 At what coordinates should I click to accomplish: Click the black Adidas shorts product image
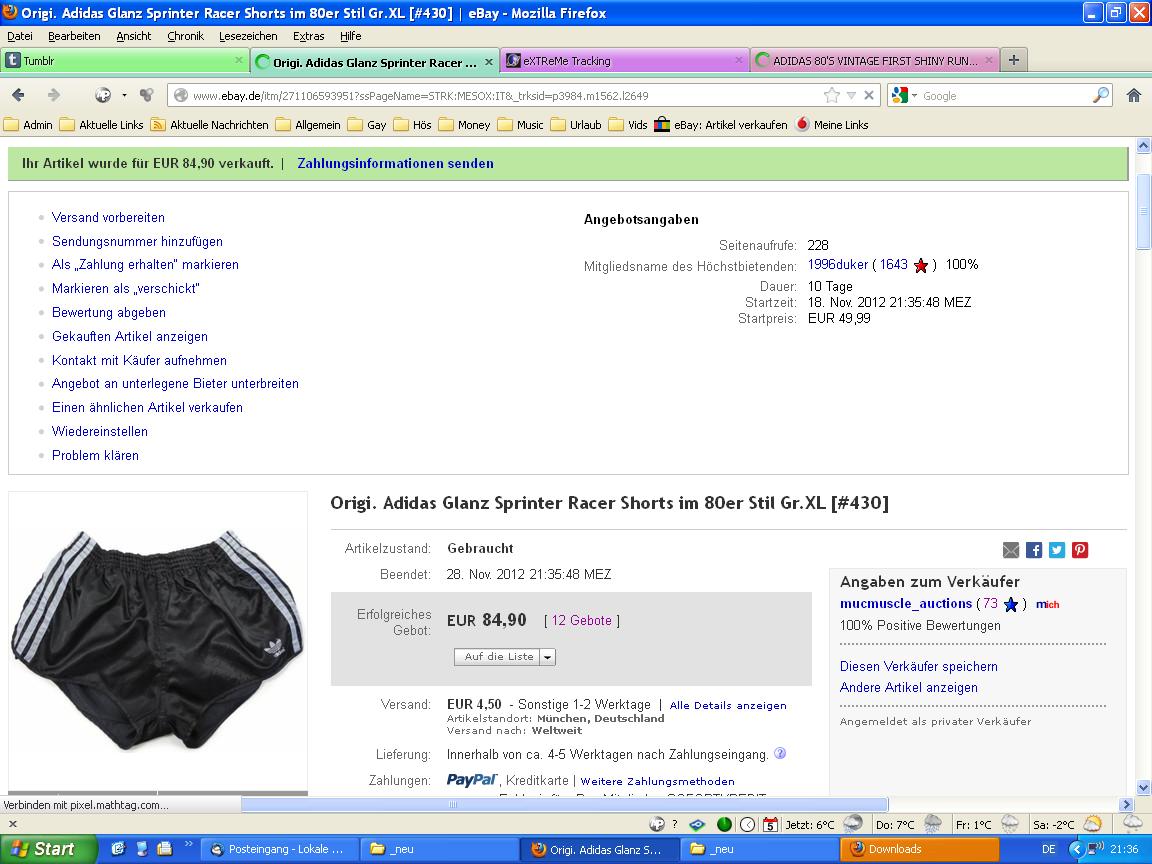point(157,638)
